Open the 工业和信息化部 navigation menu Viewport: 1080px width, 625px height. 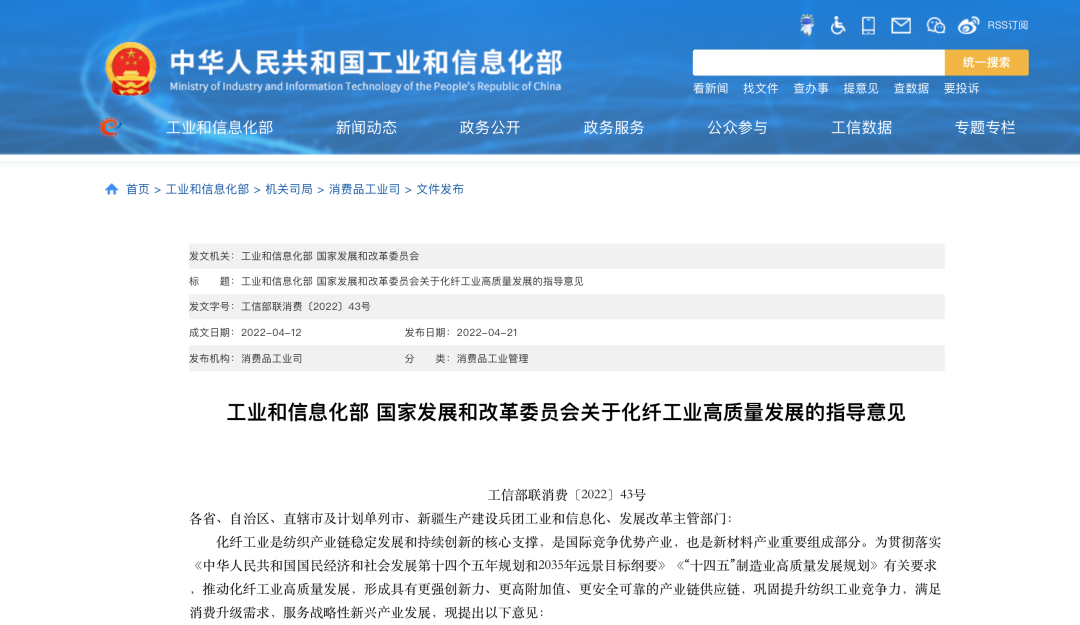tap(220, 127)
